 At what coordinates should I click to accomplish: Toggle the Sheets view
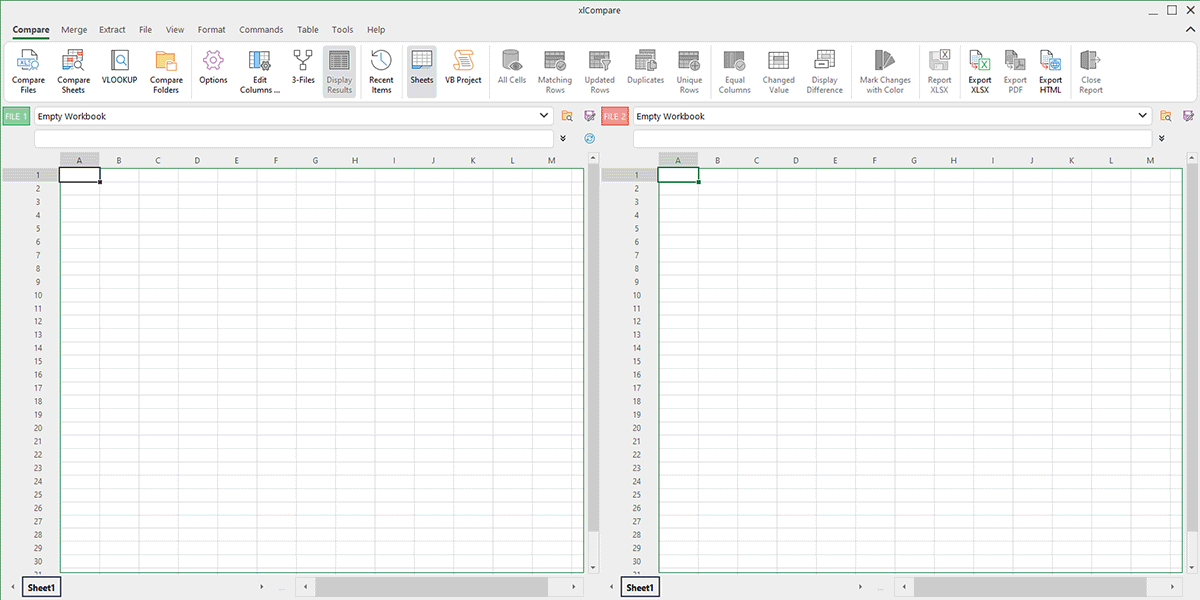coord(421,70)
